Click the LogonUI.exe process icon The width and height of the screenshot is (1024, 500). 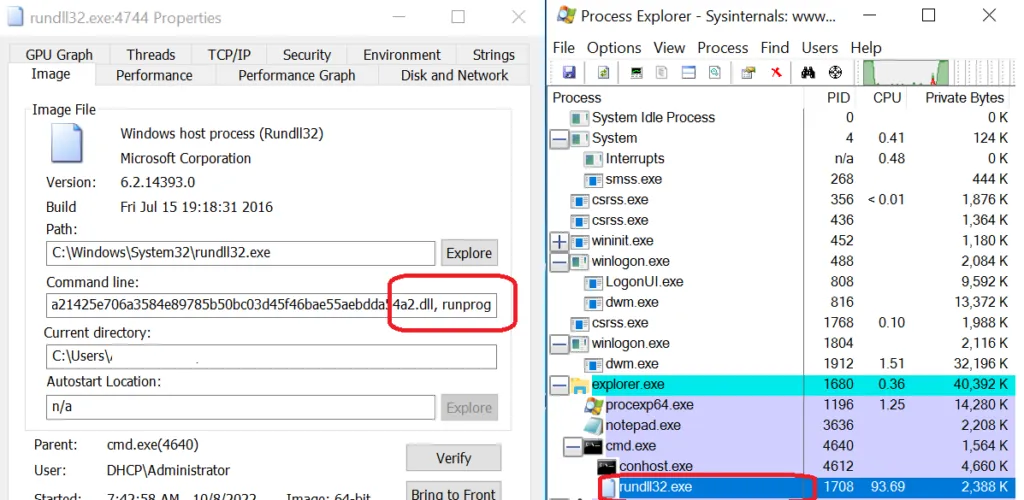click(593, 283)
